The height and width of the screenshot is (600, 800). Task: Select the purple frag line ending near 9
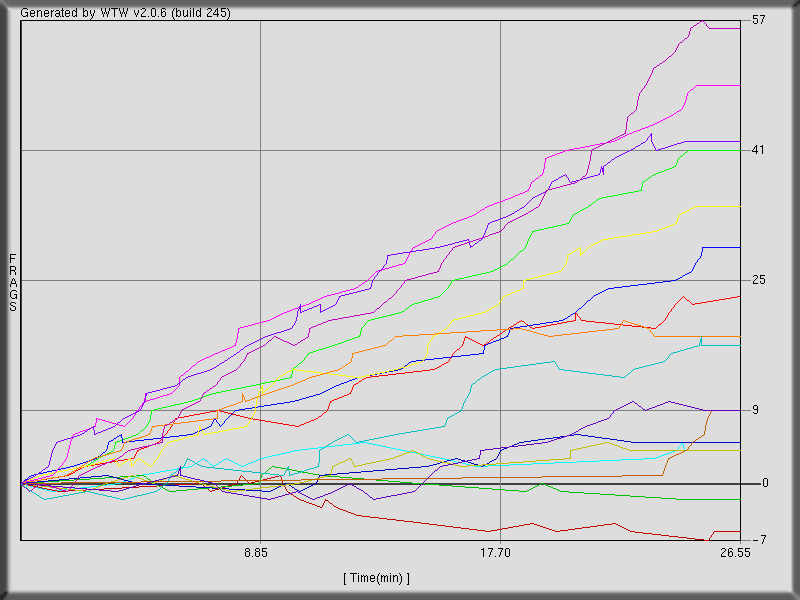click(700, 410)
